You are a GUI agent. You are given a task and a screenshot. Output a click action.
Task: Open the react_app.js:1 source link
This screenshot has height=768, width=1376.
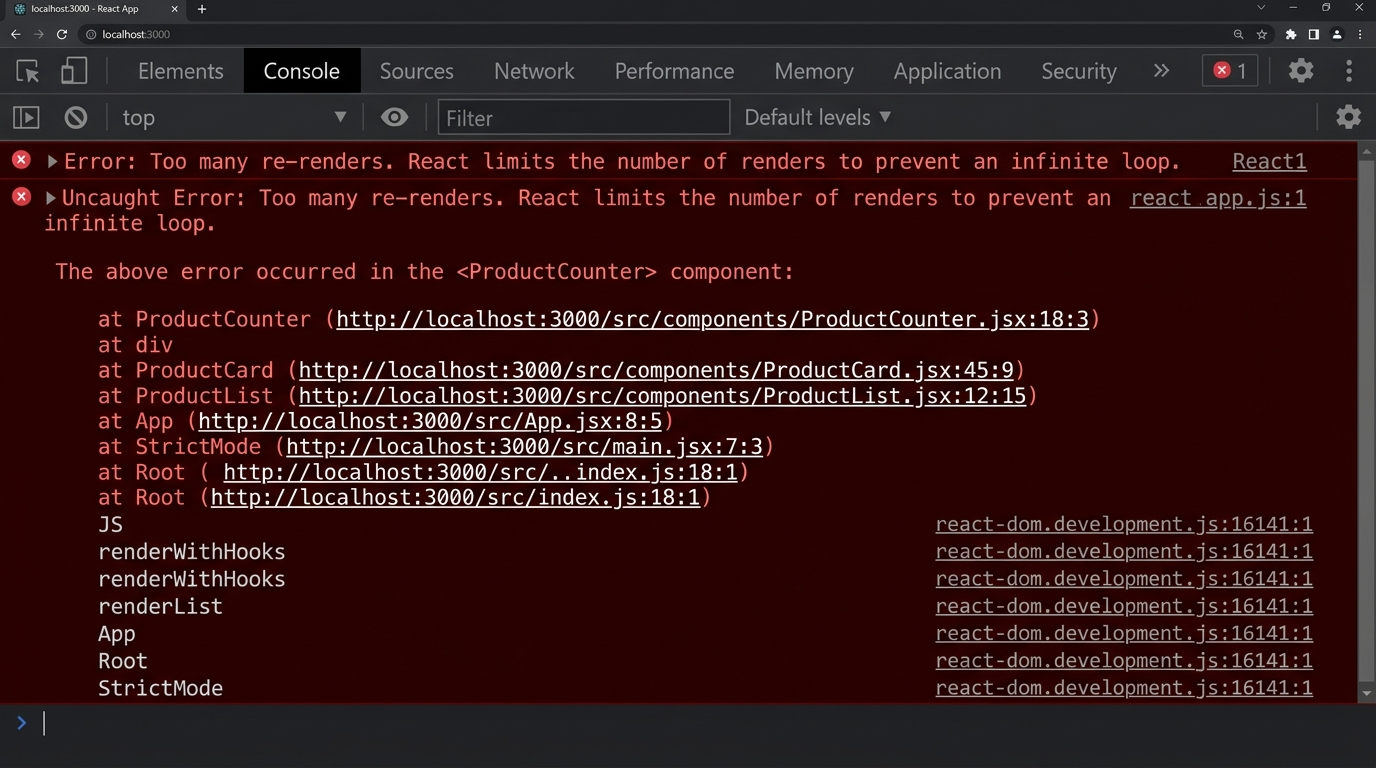[1218, 198]
